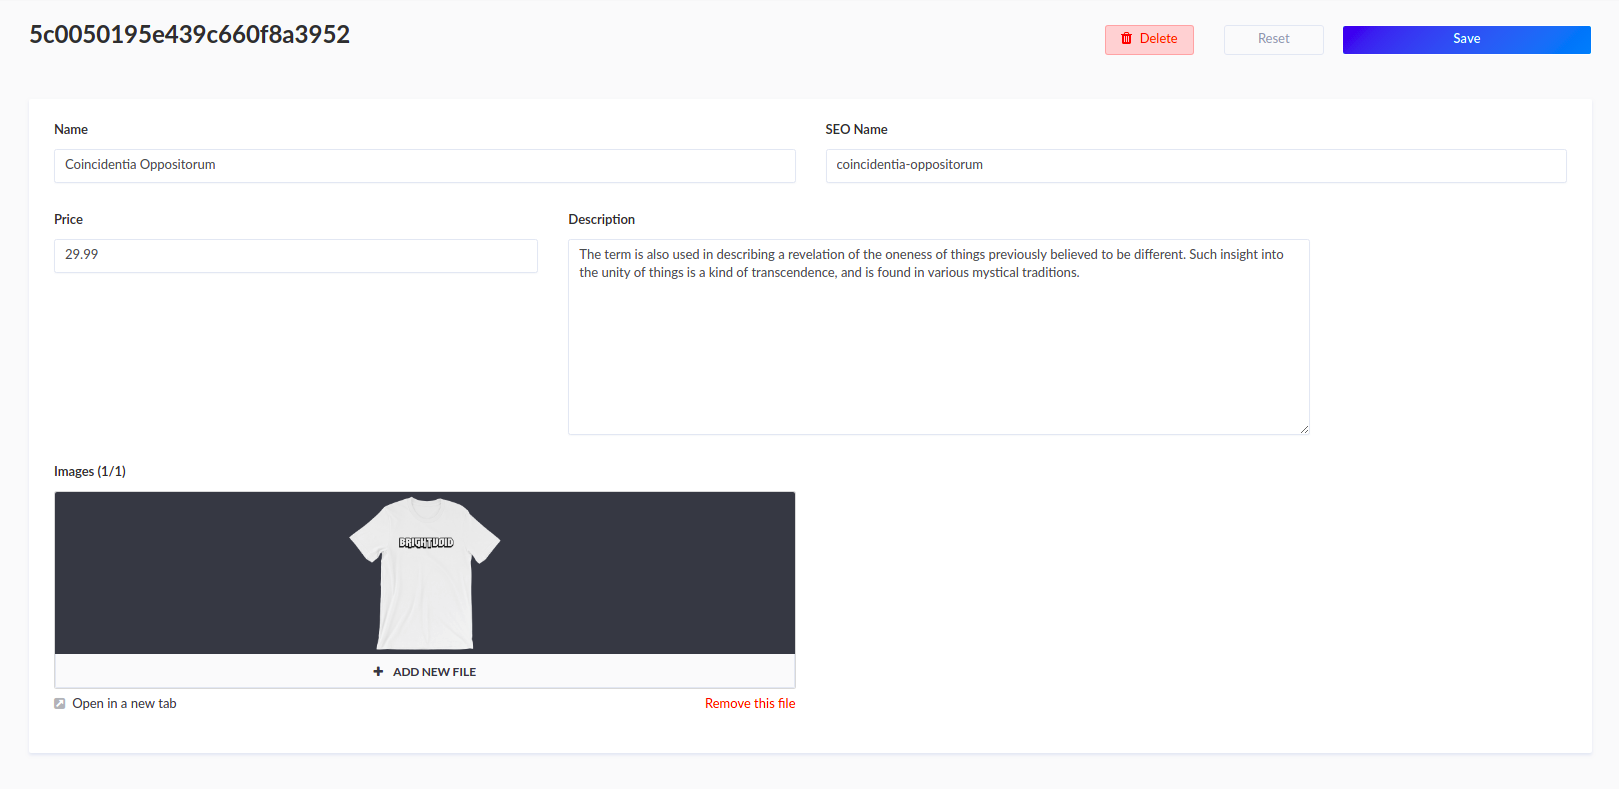1619x789 pixels.
Task: Select the product ID heading 5c0050195e439c660f8a3952
Action: pos(191,34)
